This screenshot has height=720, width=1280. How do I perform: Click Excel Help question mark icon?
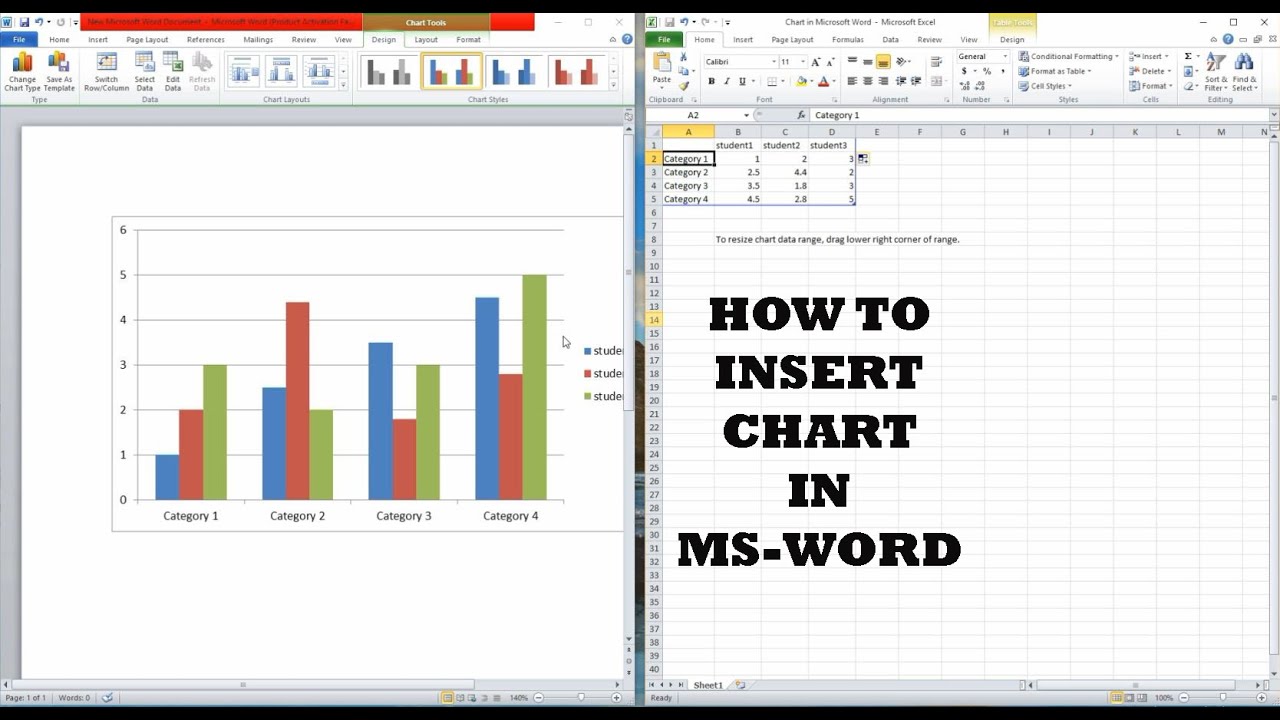pyautogui.click(x=1228, y=40)
